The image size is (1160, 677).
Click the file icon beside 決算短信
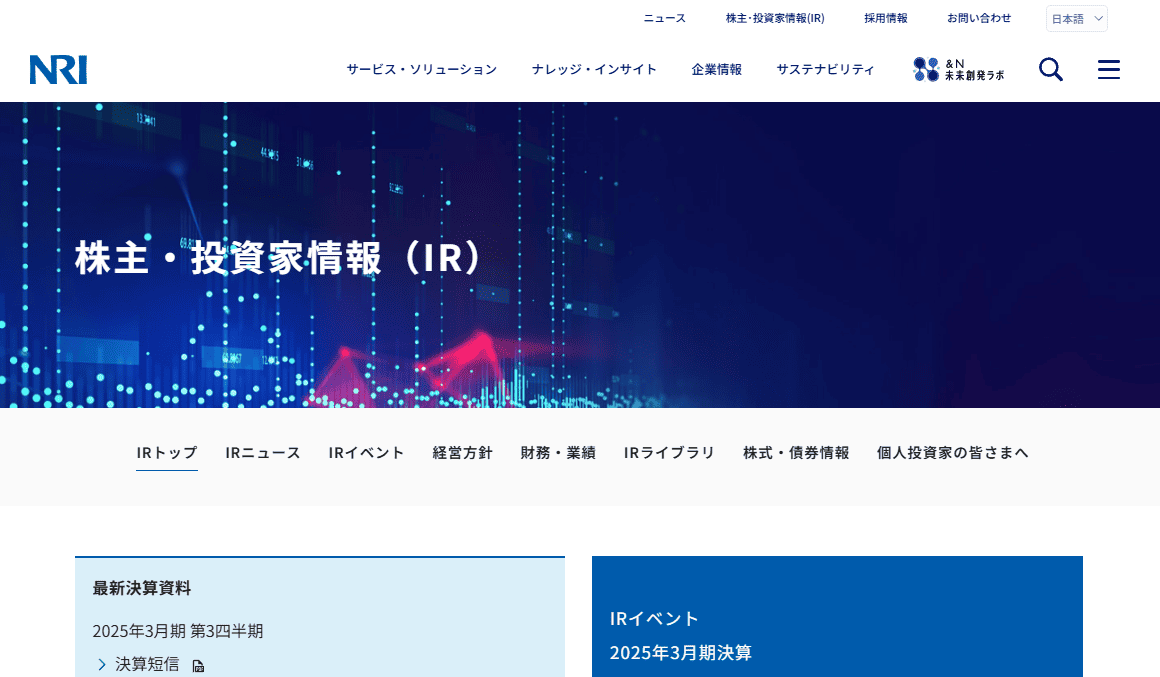[x=198, y=666]
